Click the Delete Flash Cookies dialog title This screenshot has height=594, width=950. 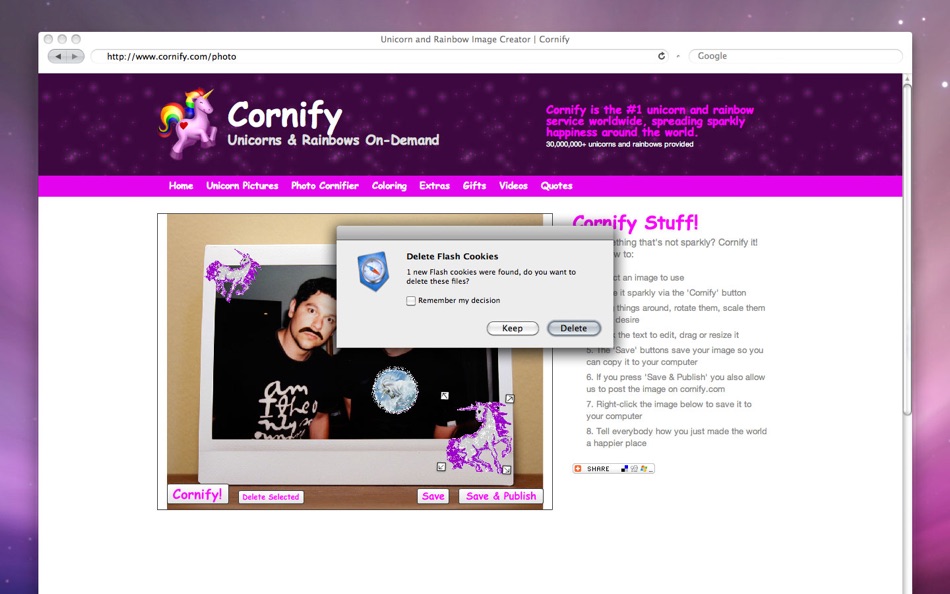452,256
